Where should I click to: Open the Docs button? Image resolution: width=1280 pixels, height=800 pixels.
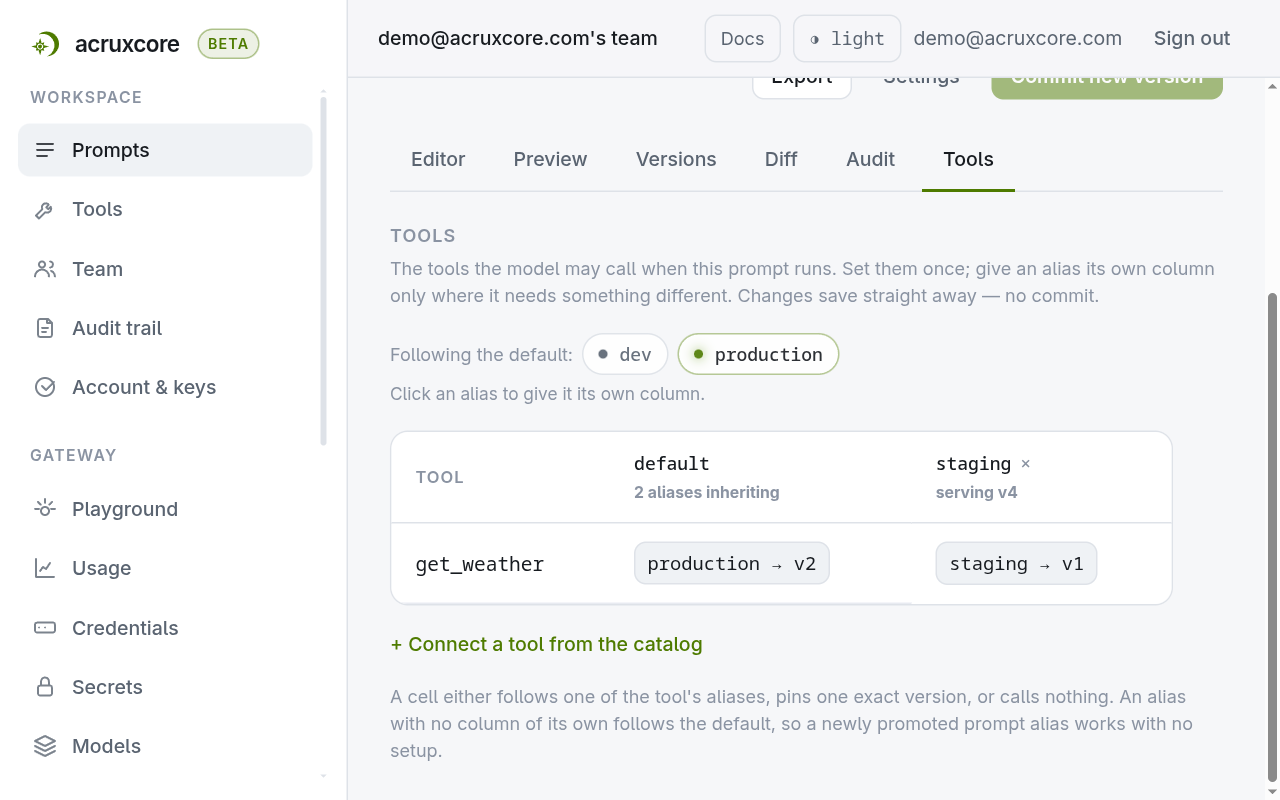pos(742,39)
